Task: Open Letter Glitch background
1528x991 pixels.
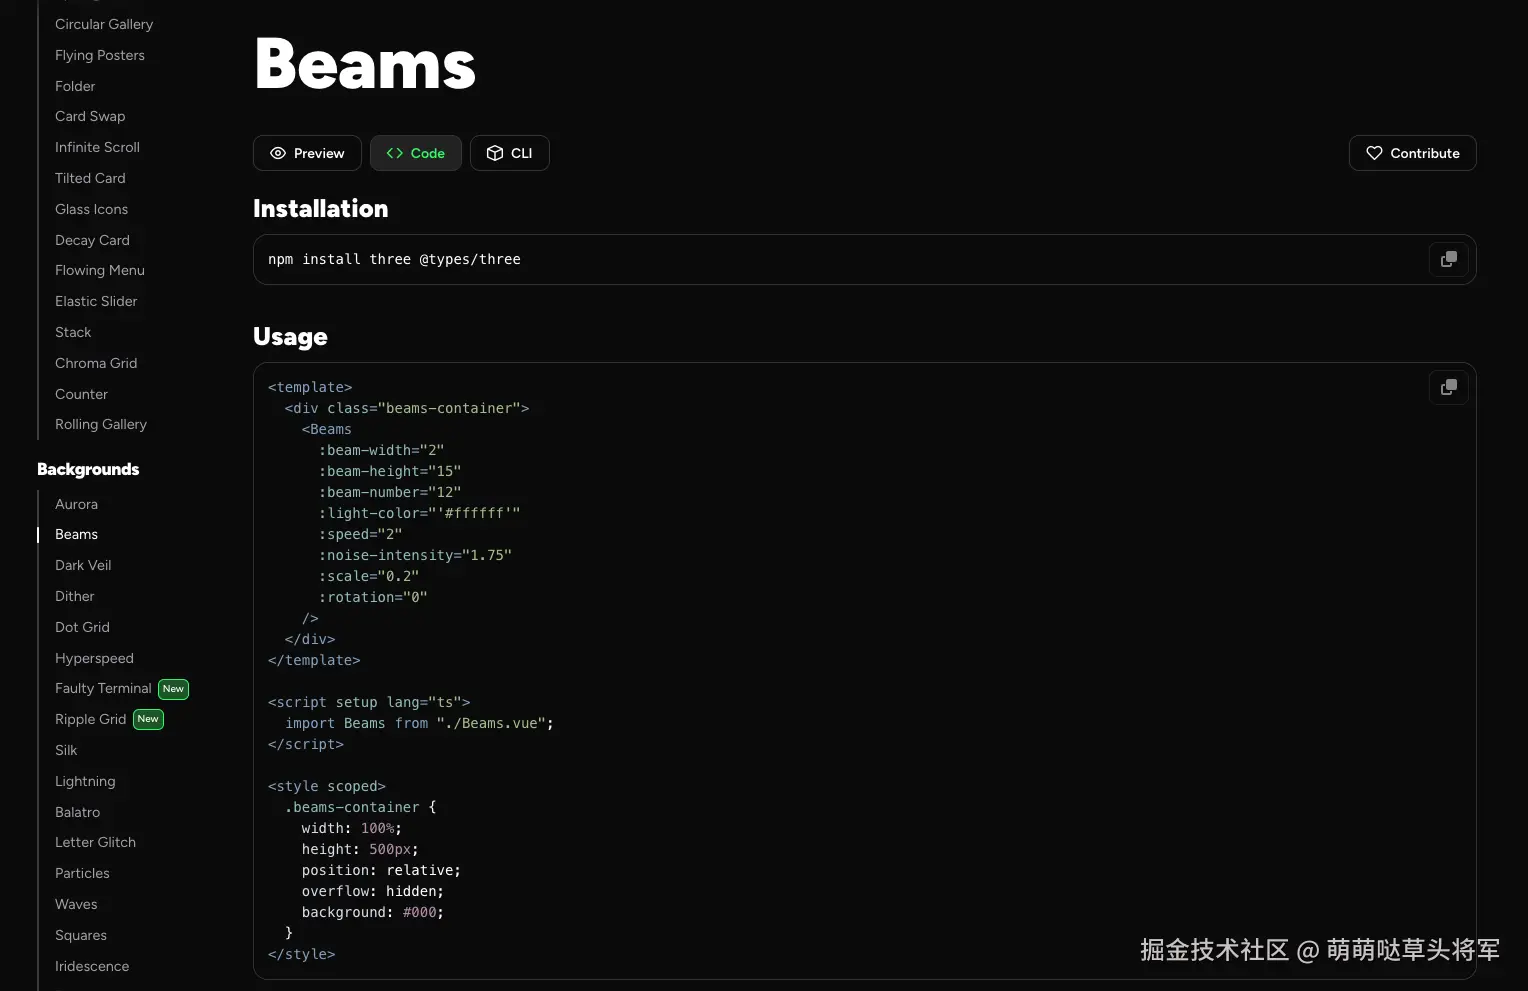Action: tap(95, 842)
